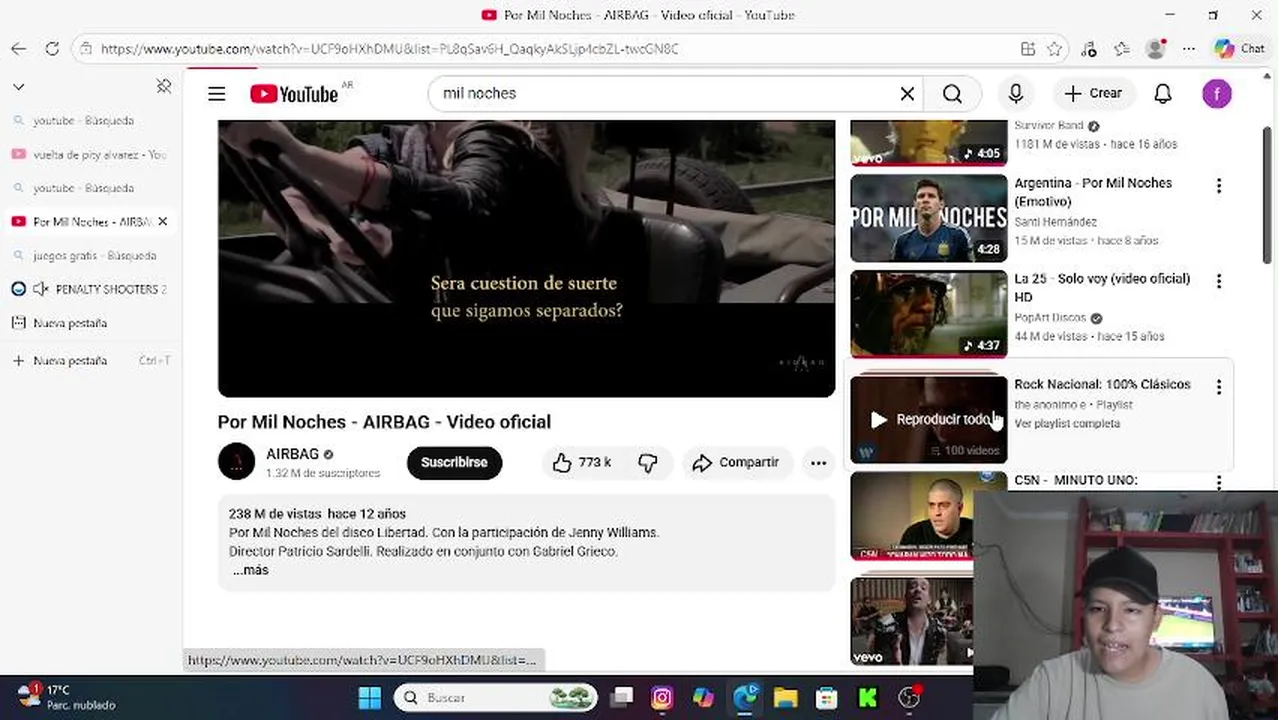
Task: Go to the YouTube home logo
Action: click(x=294, y=94)
